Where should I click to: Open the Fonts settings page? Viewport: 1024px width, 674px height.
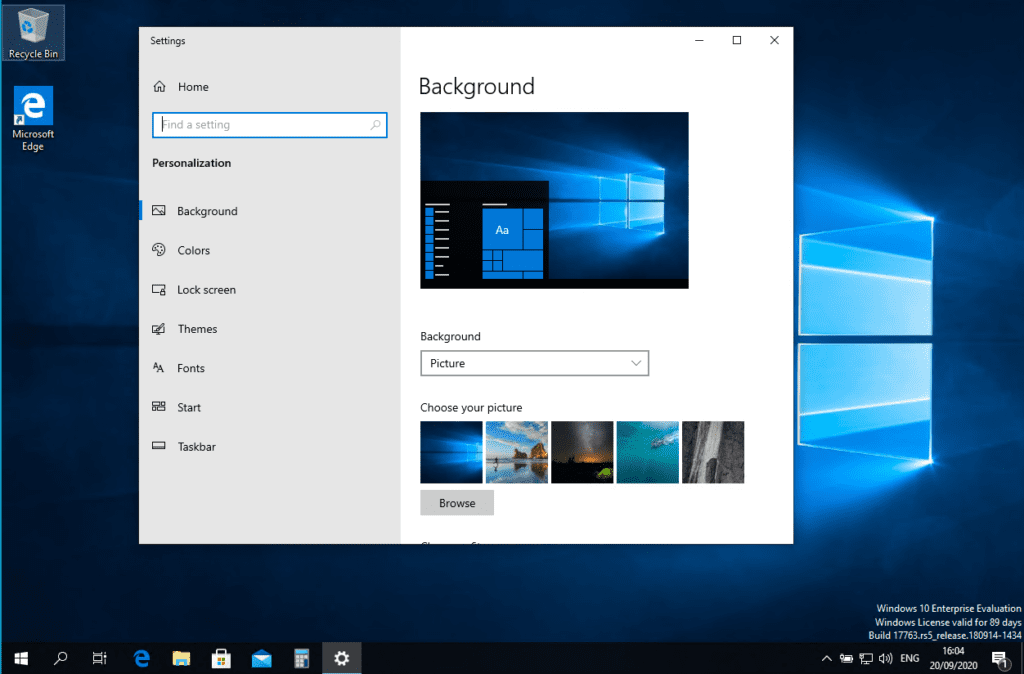tap(270, 368)
